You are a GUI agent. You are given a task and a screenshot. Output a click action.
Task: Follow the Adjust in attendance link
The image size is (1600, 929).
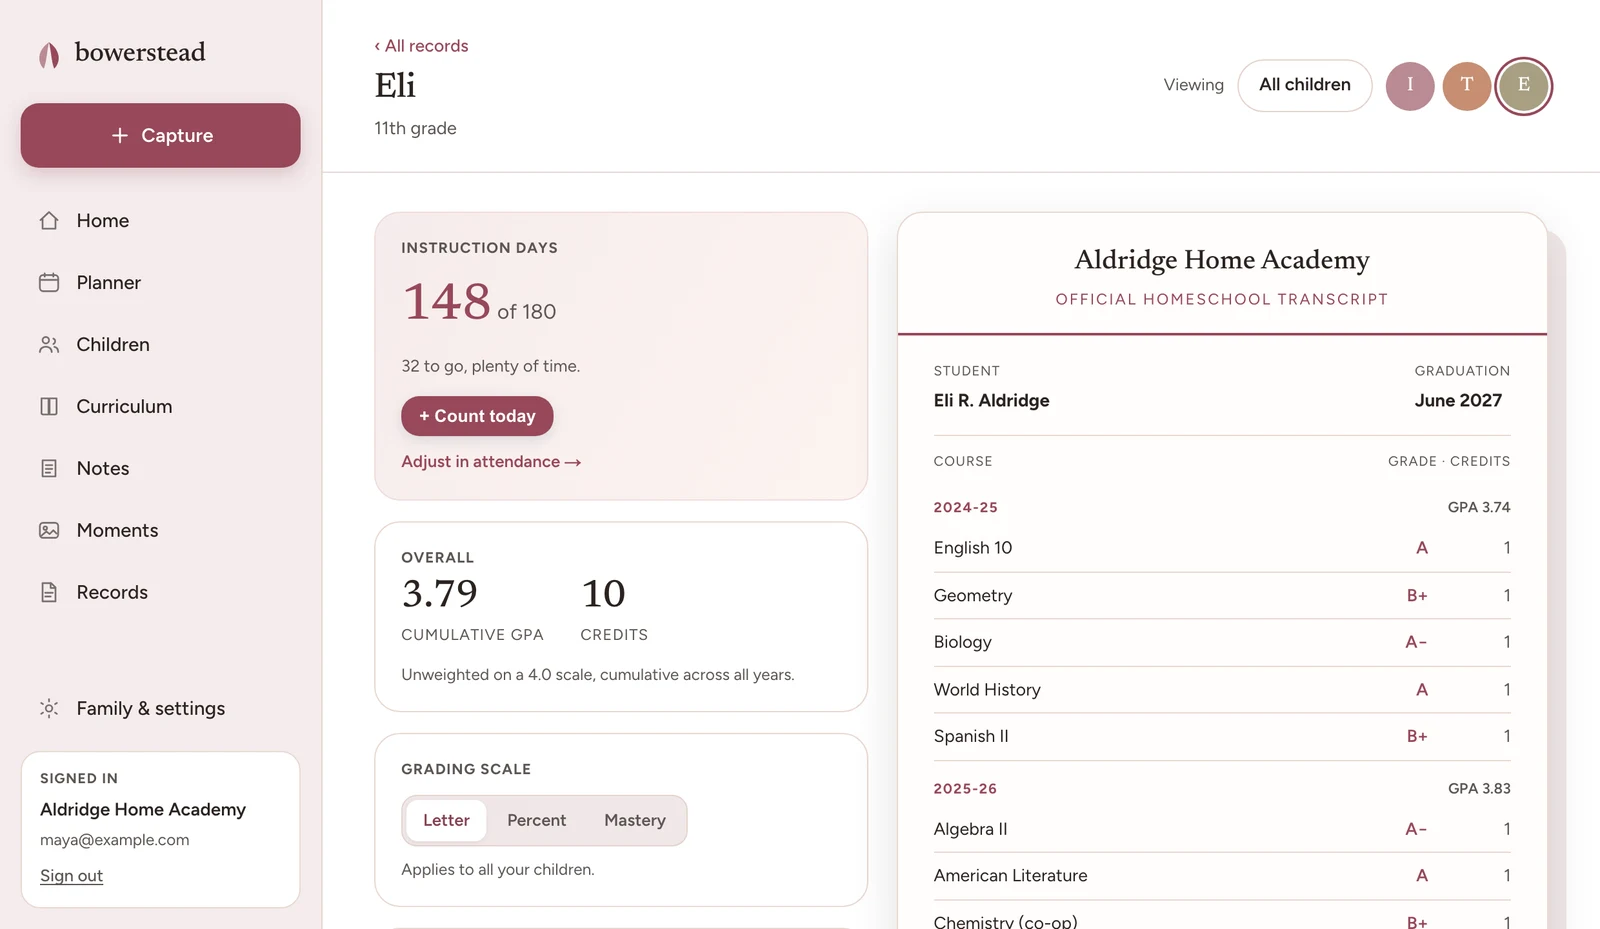(491, 462)
